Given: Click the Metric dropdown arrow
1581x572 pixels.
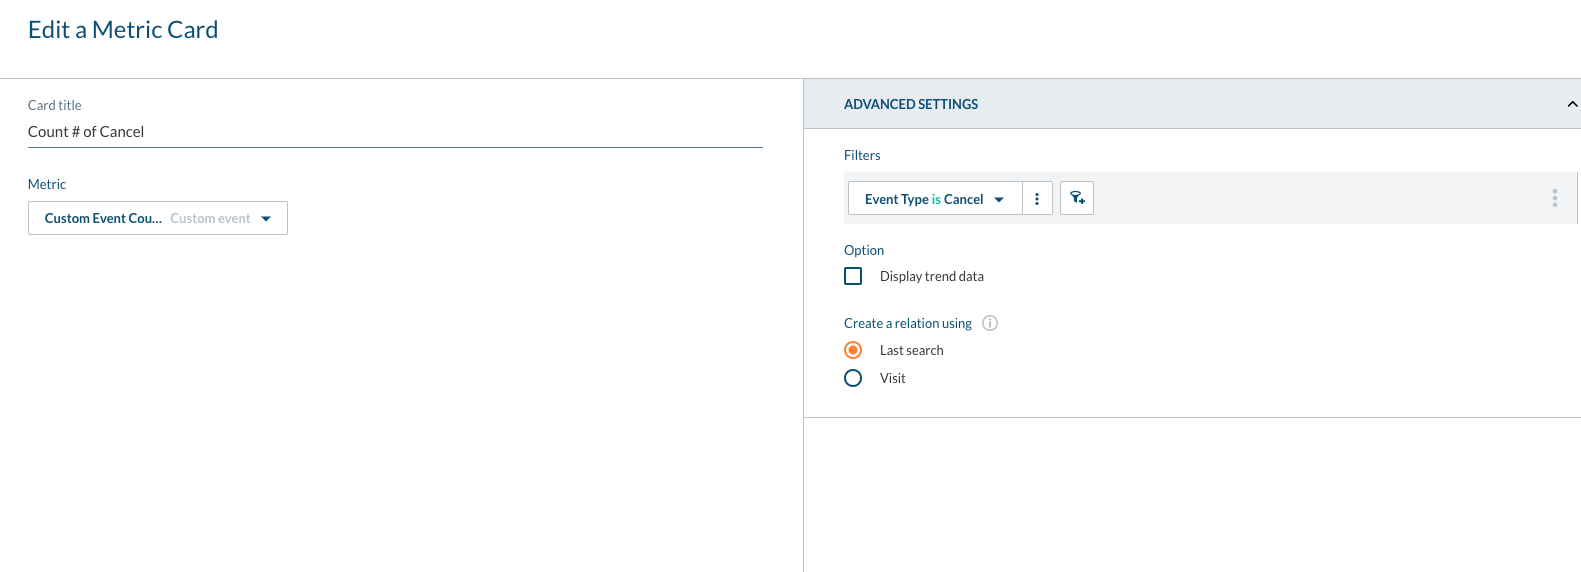Looking at the screenshot, I should [266, 219].
